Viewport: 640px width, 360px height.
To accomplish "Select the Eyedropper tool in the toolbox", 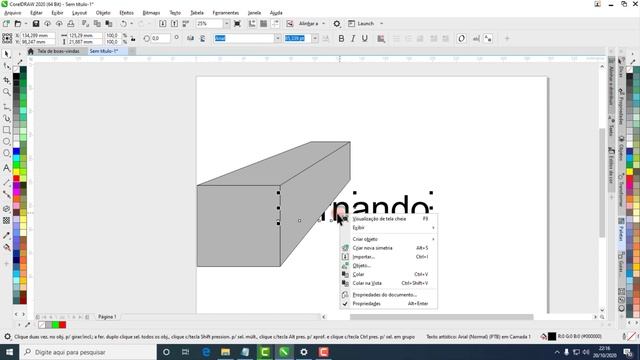I will 7,236.
